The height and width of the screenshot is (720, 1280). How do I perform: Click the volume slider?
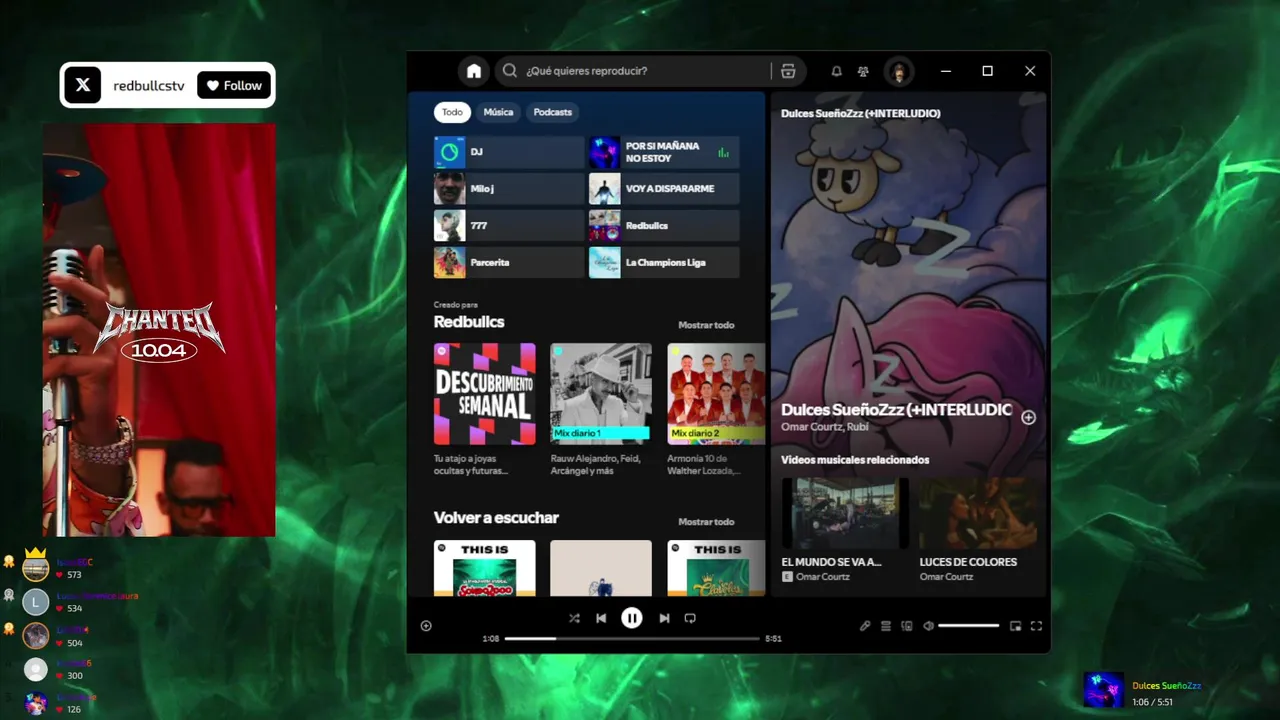(969, 626)
